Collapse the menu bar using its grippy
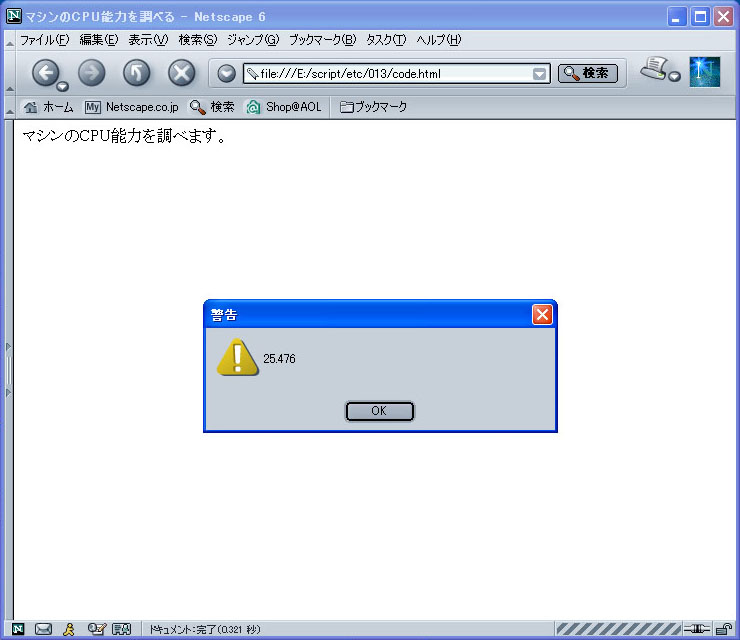 click(x=9, y=41)
